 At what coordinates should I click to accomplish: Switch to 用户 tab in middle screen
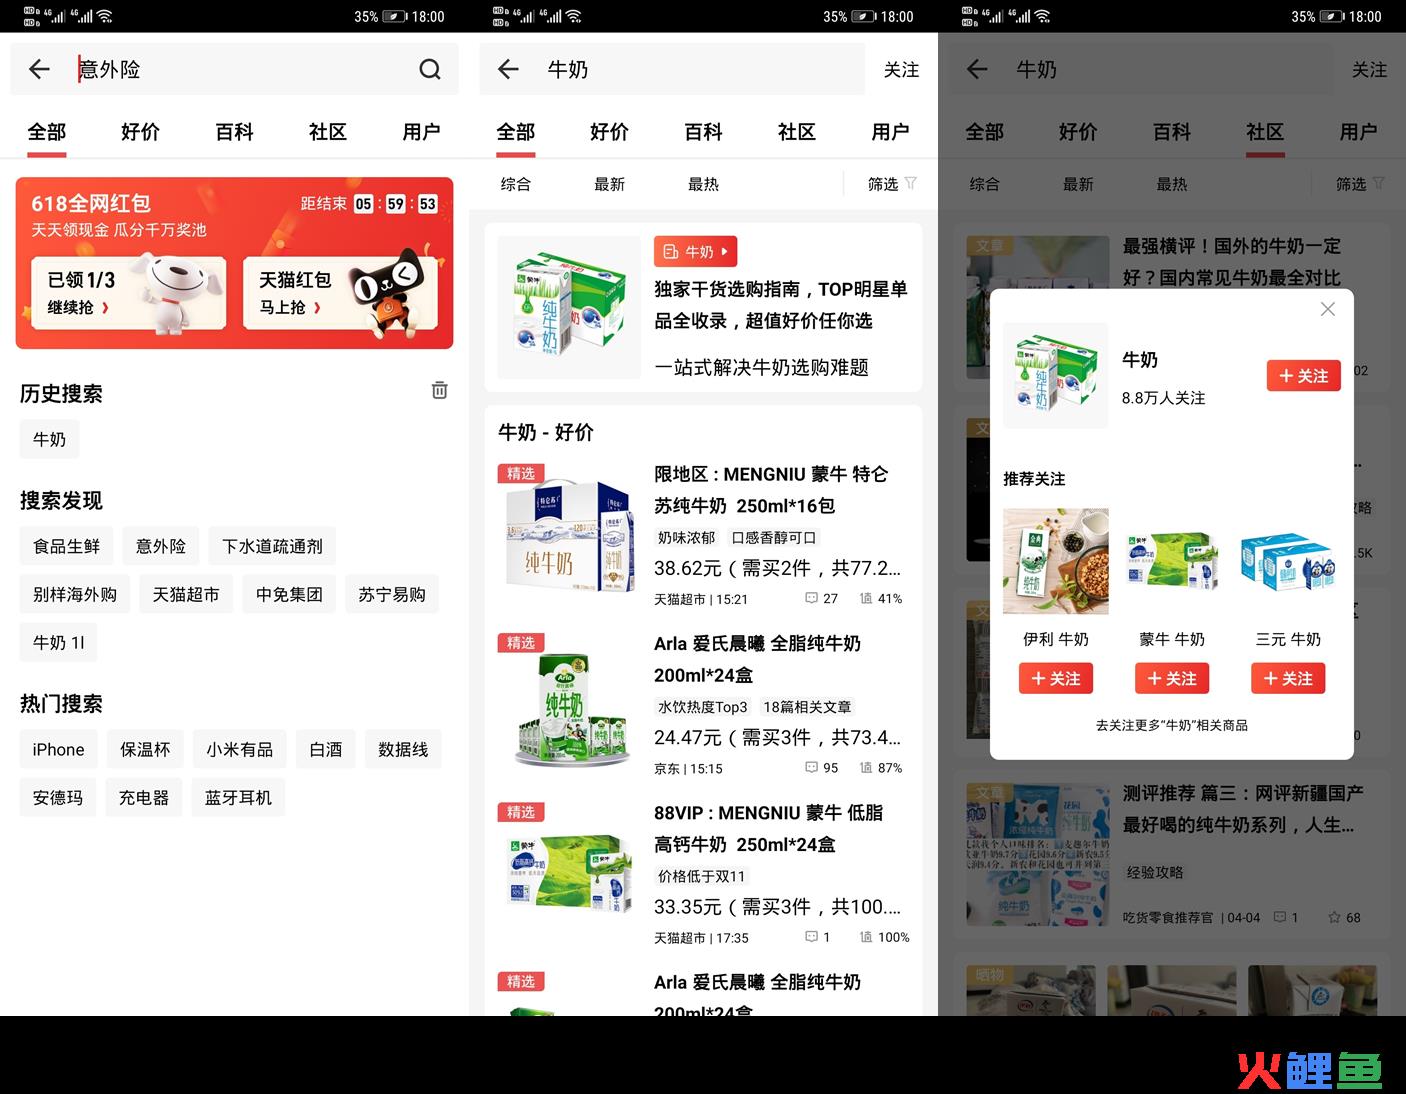[x=890, y=132]
